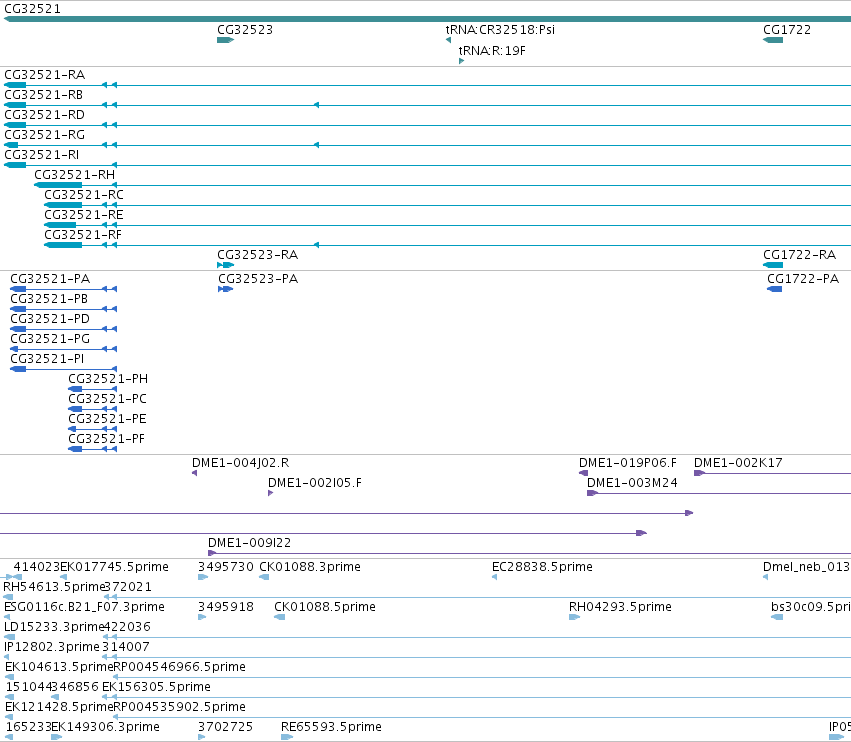Click protein label CG32523-PA
The width and height of the screenshot is (851, 742).
[258, 278]
